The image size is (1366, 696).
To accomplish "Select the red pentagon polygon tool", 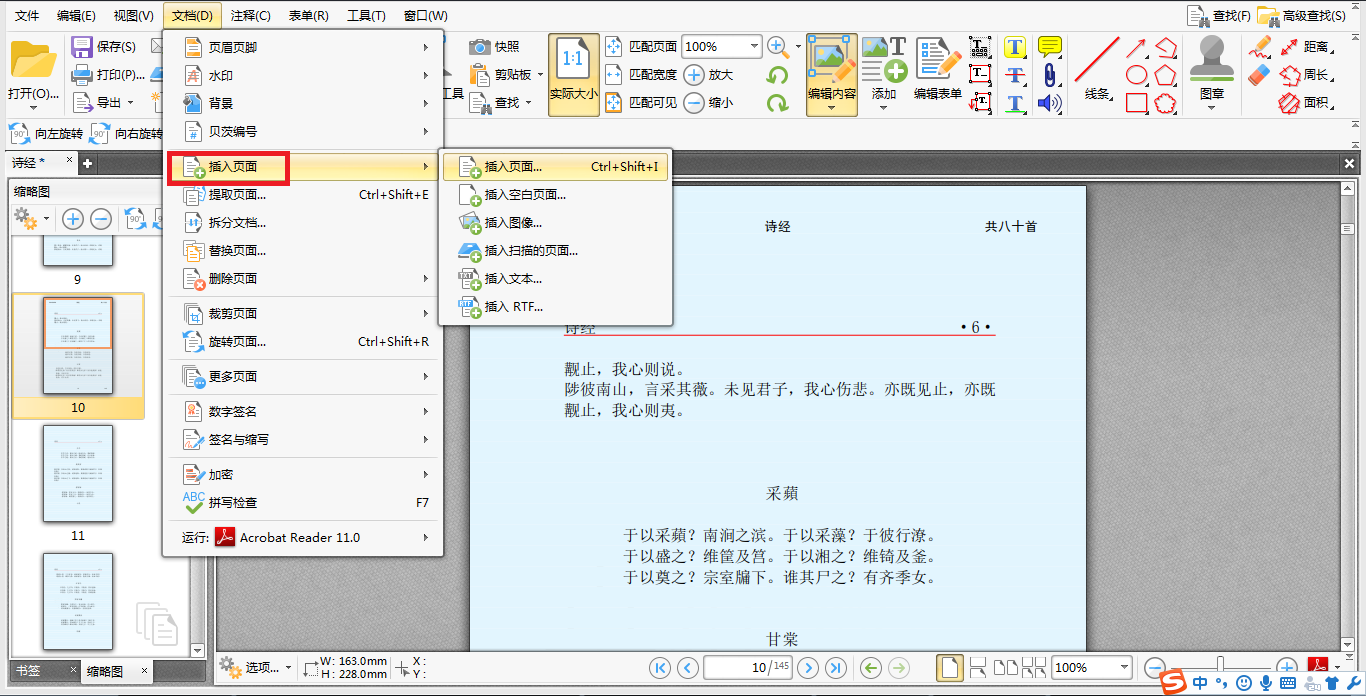I will coord(1165,75).
